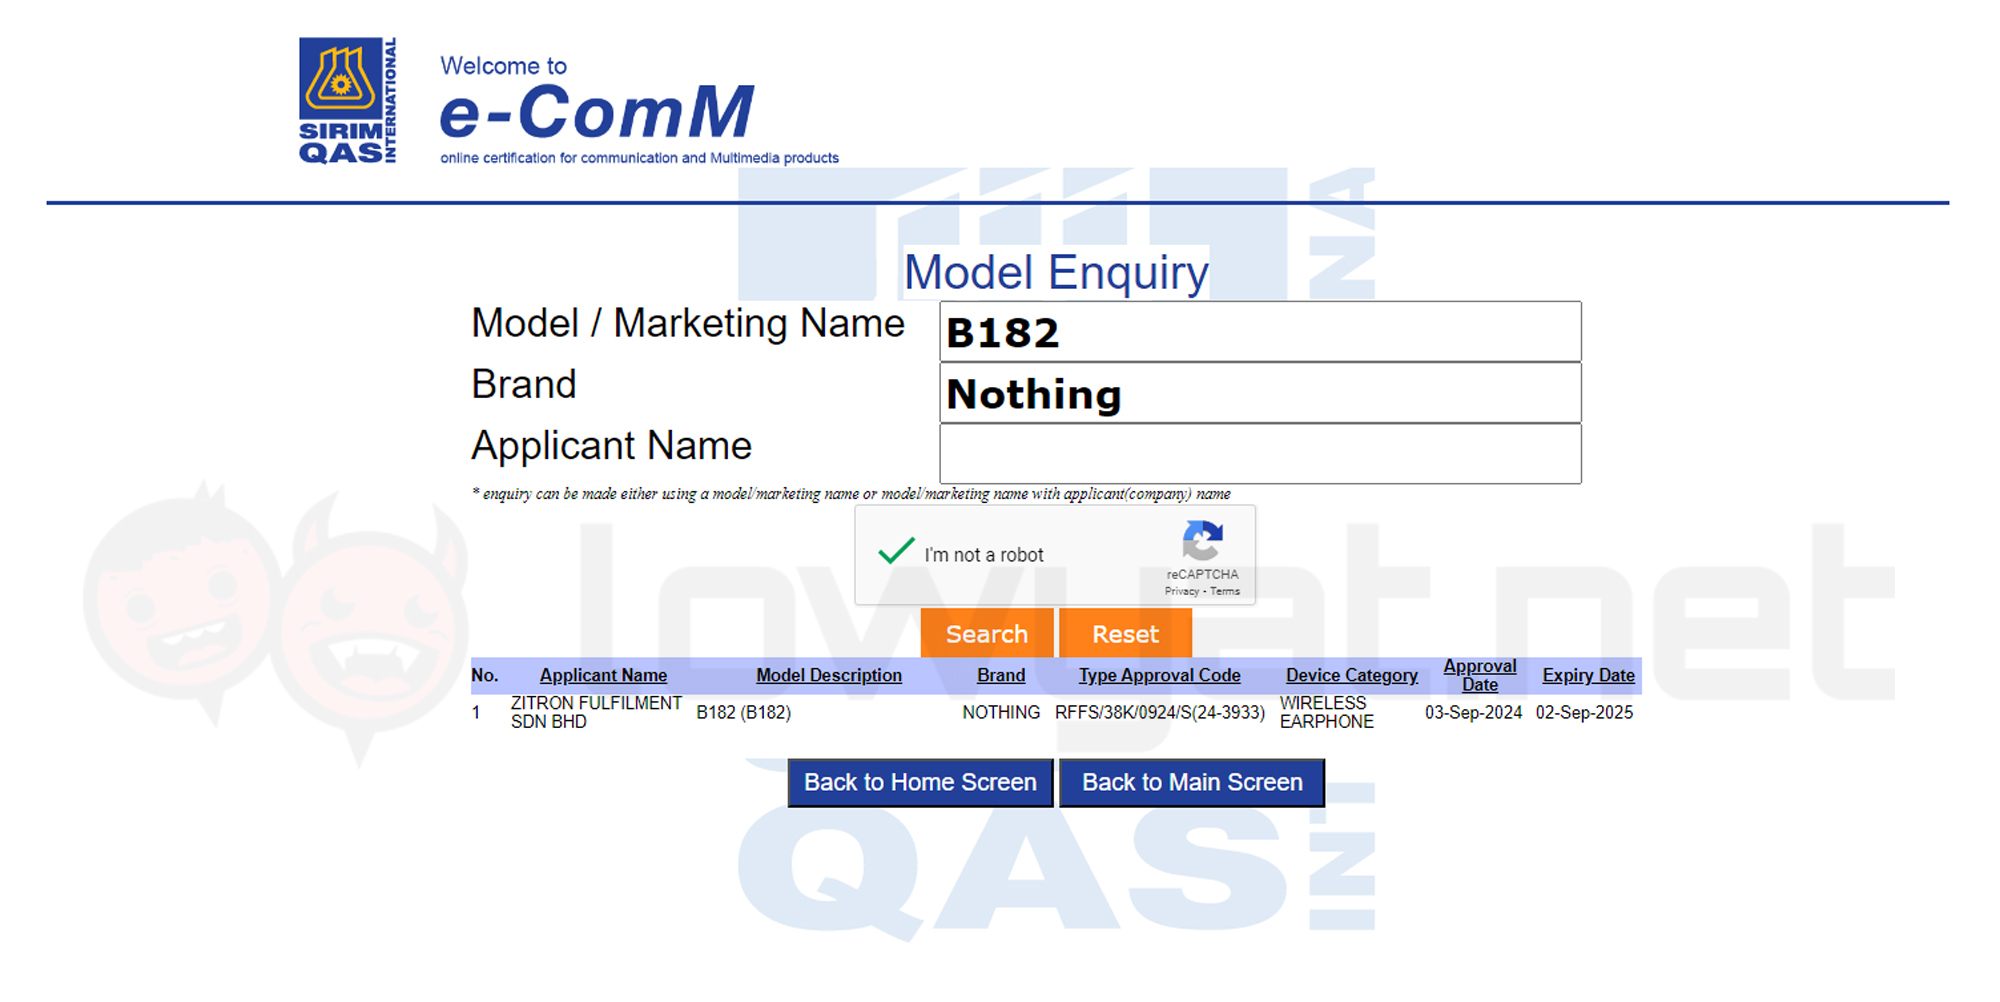Click the reCAPTCHA logo icon

(x=1202, y=541)
